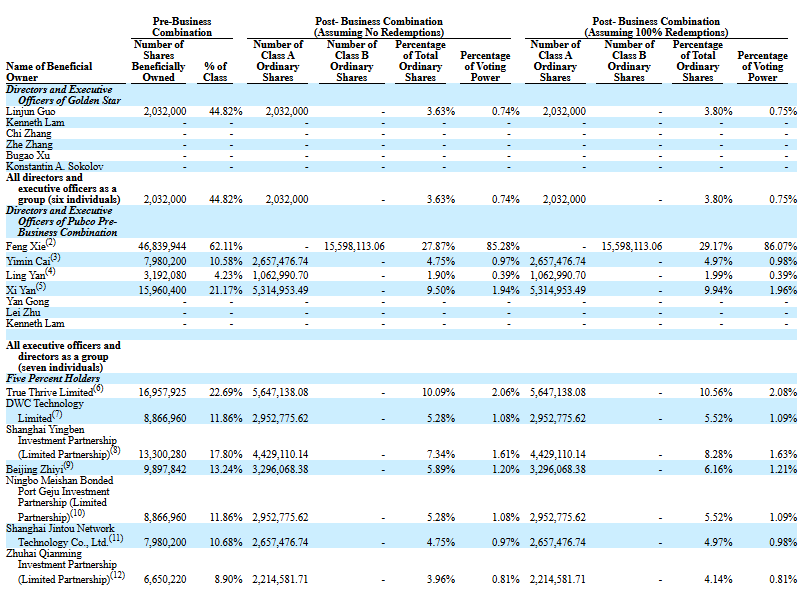Select the Bugao Xu row name
The image size is (802, 591).
[x=28, y=156]
